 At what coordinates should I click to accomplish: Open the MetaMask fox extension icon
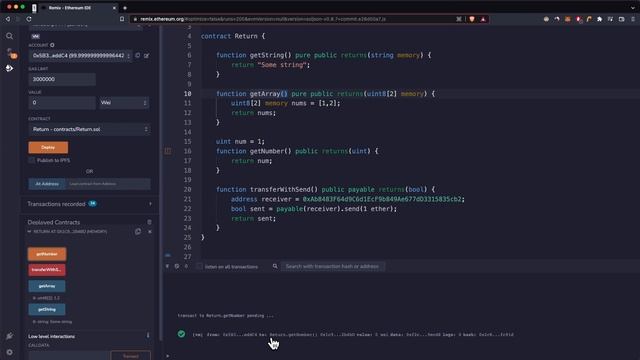[568, 19]
